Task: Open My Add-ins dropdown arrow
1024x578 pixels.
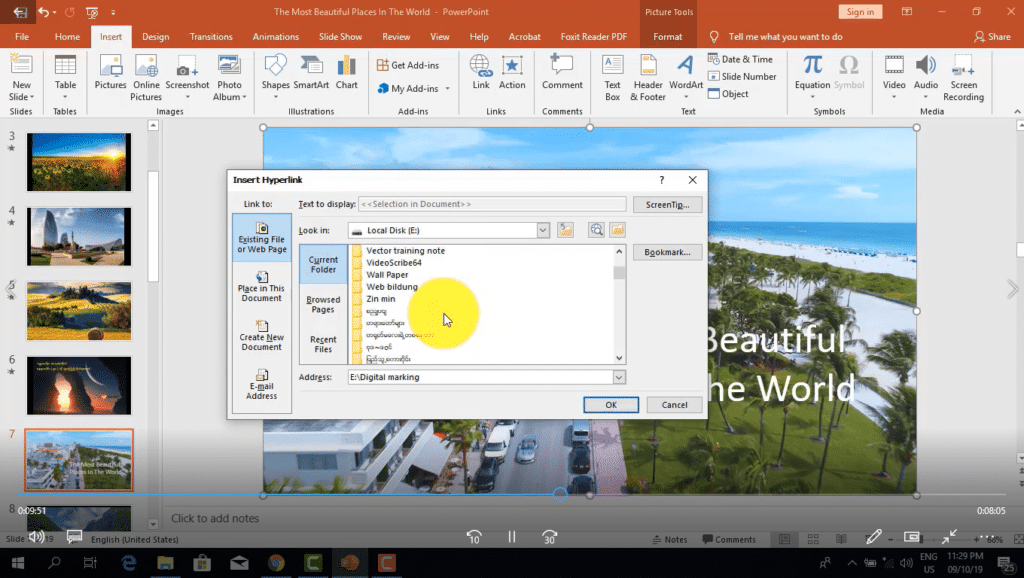Action: pyautogui.click(x=448, y=89)
